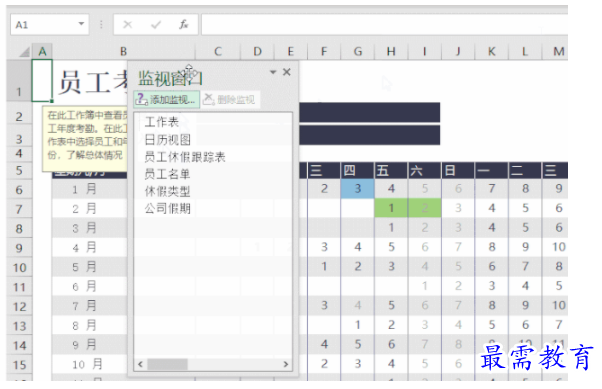
Task: Click the 一 weekday header cell
Action: click(491, 170)
